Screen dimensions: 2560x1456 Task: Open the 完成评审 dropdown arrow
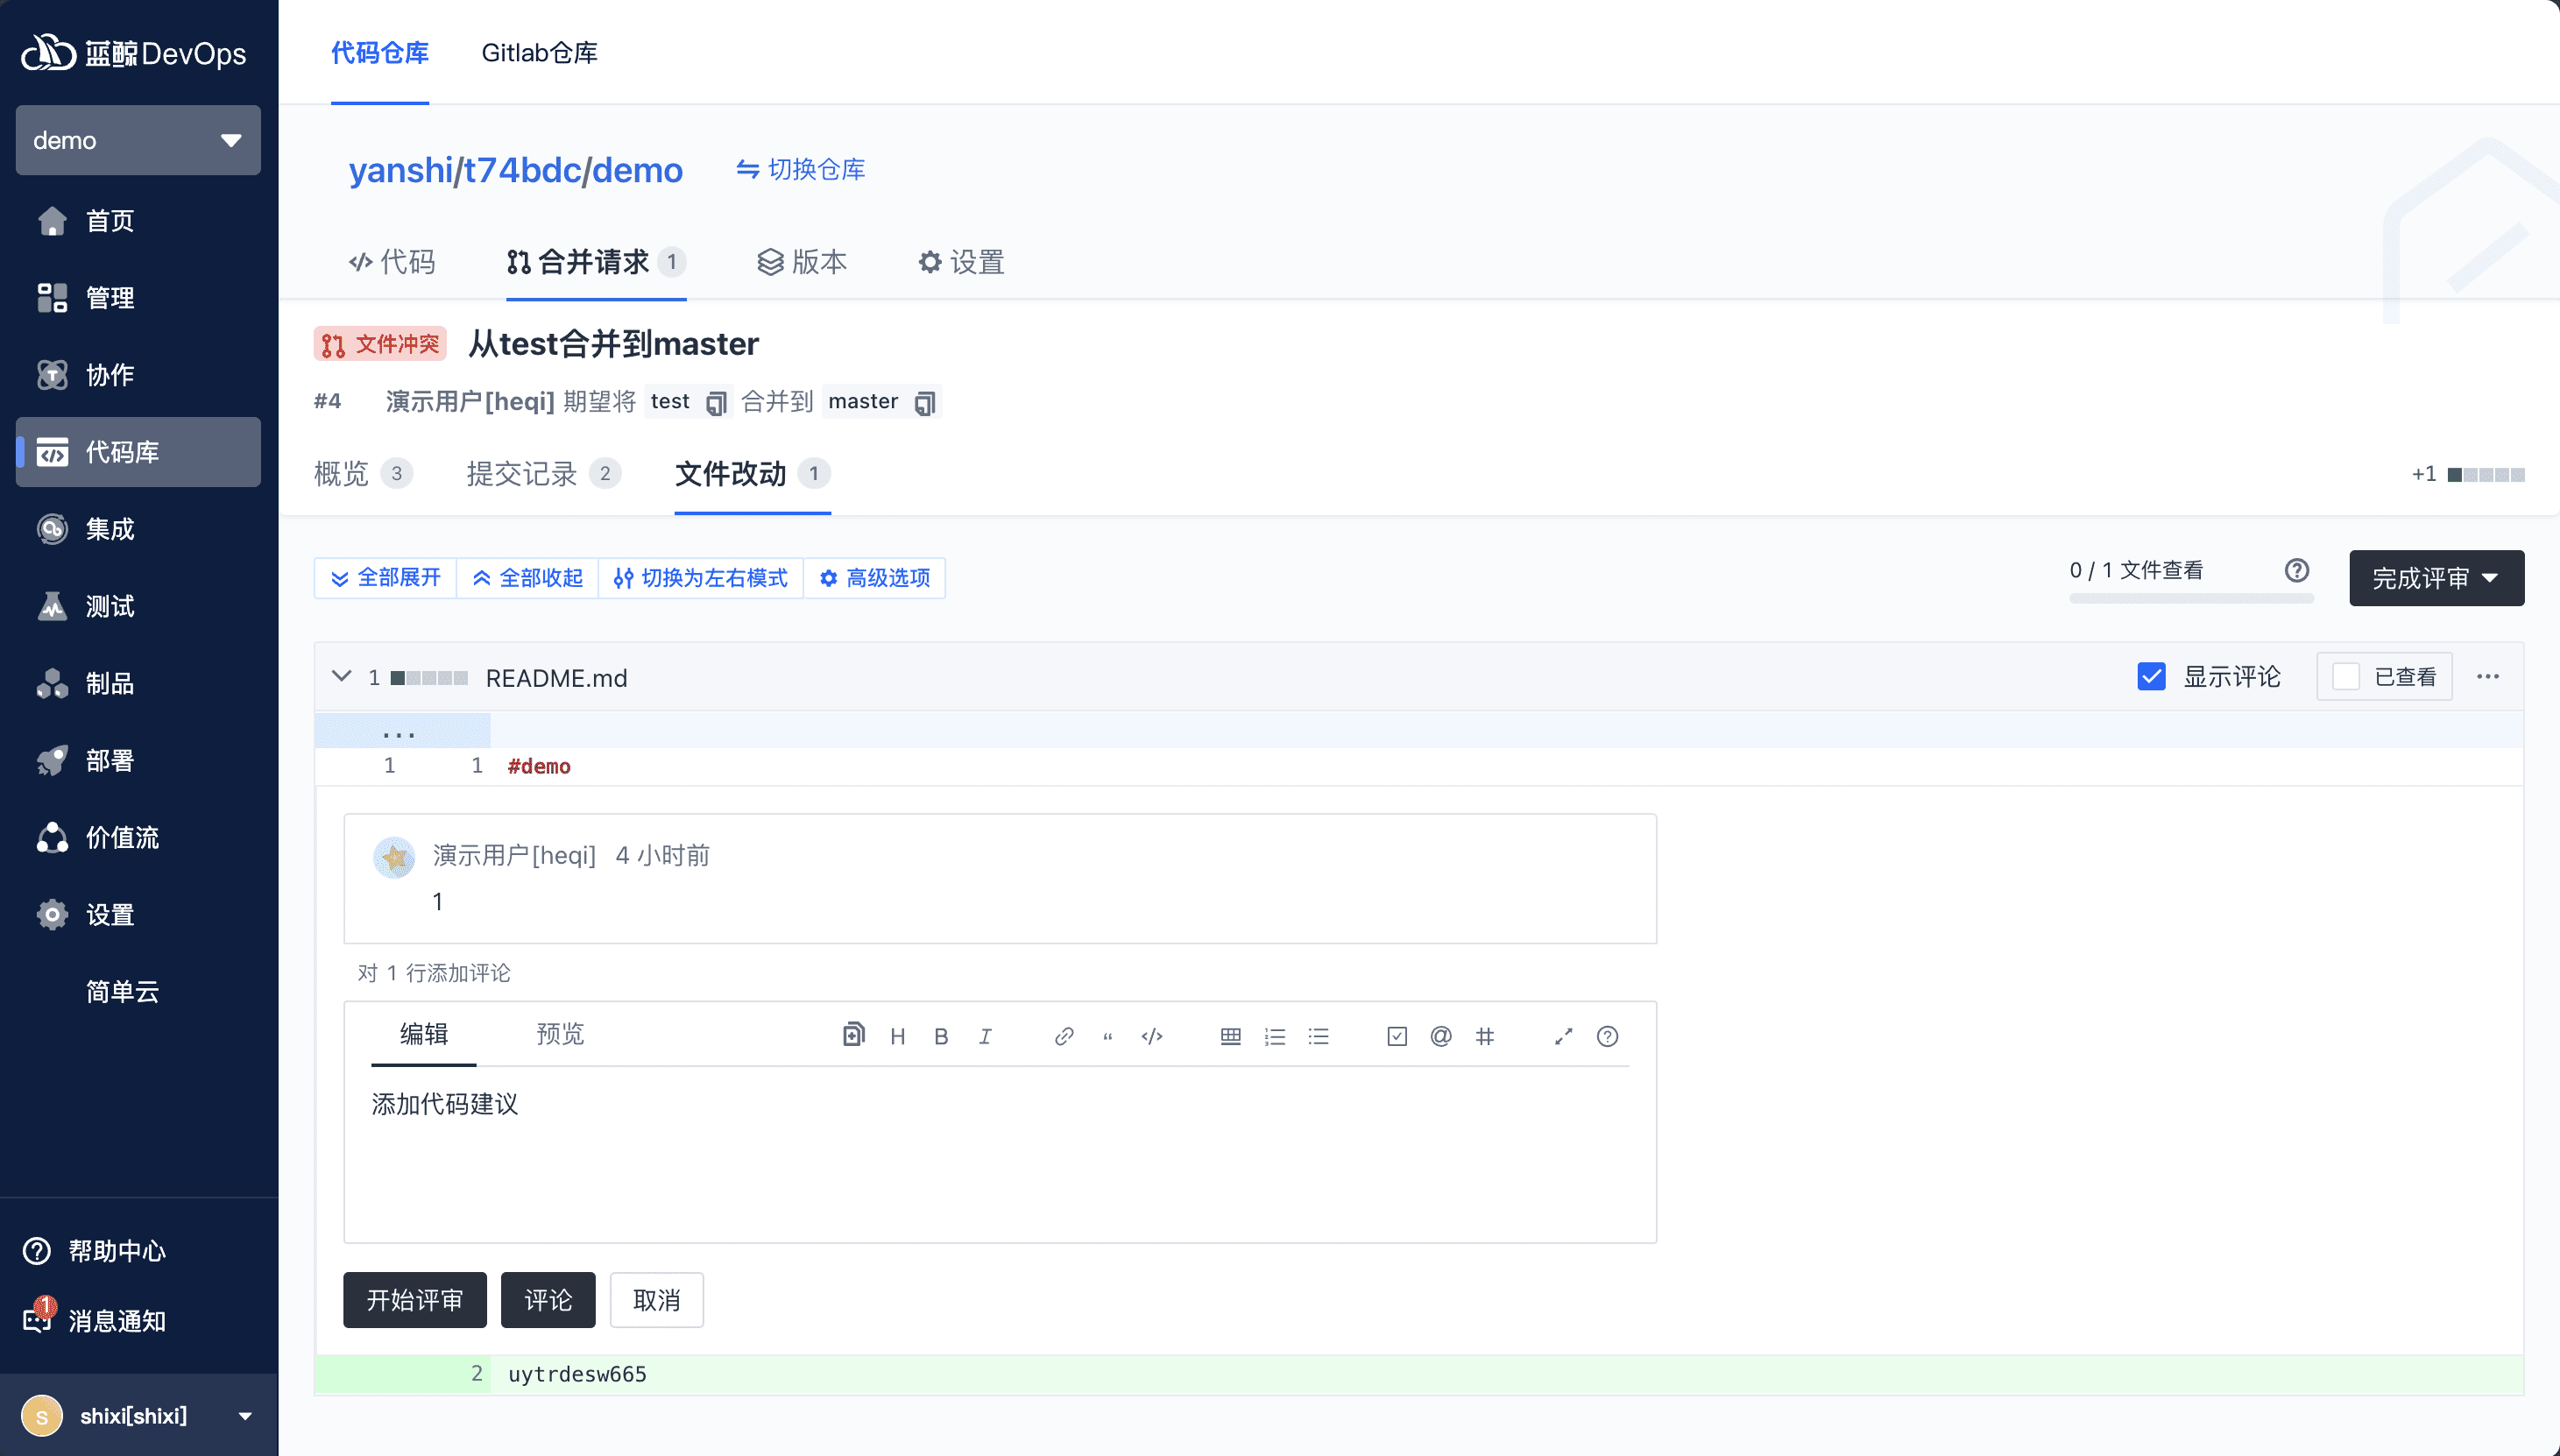[x=2491, y=578]
